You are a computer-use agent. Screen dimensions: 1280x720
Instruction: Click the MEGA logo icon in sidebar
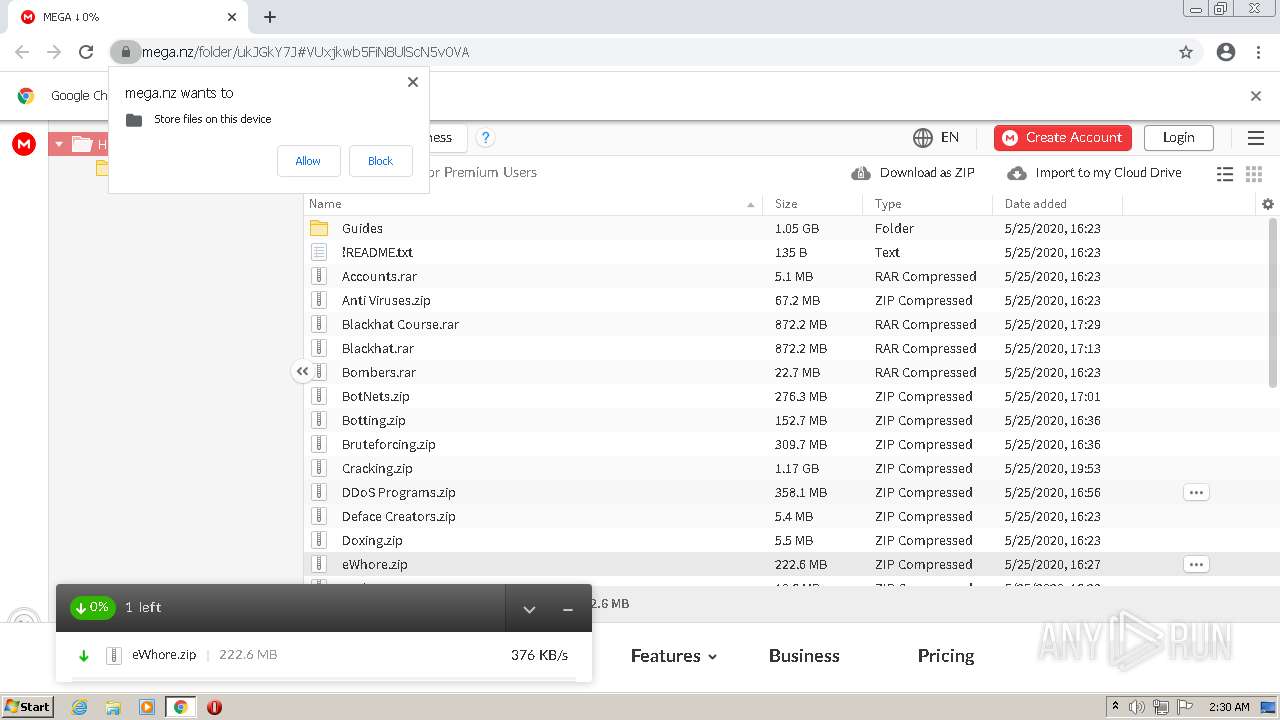pyautogui.click(x=24, y=144)
